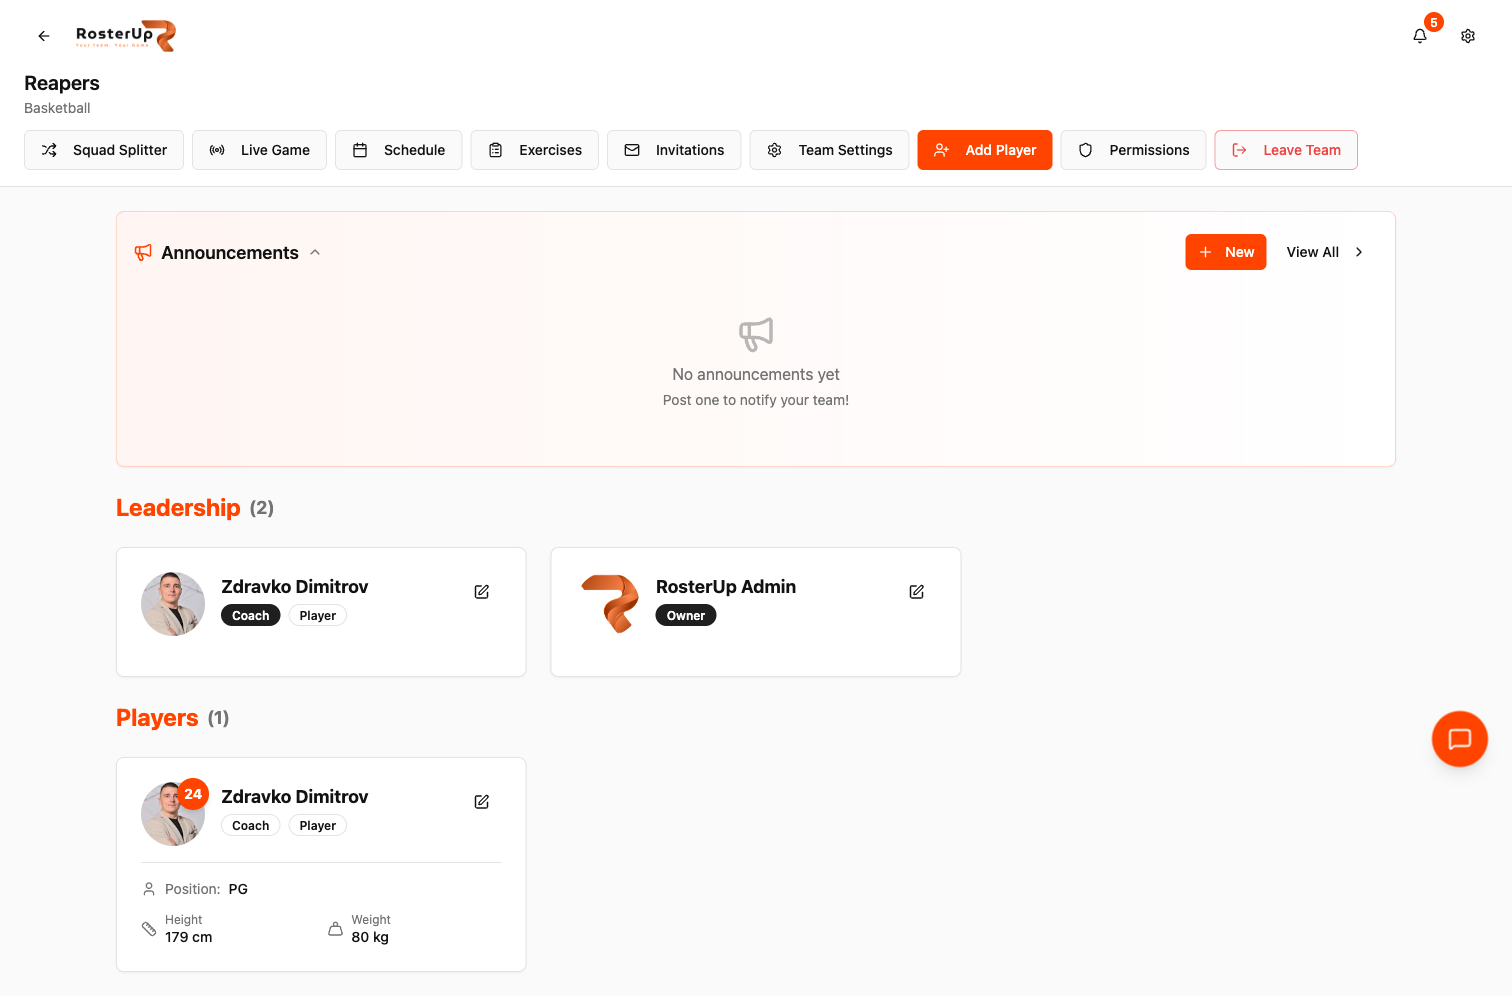Click Leave Team button
The height and width of the screenshot is (996, 1512).
[x=1286, y=150]
